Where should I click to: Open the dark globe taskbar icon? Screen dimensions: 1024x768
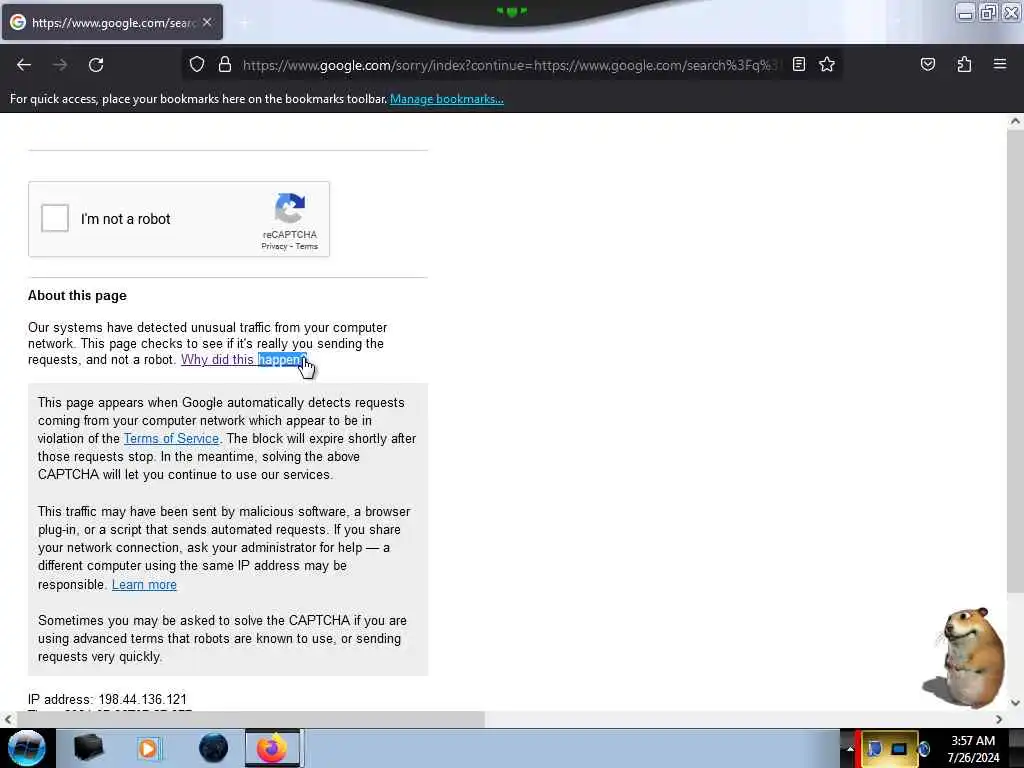213,748
